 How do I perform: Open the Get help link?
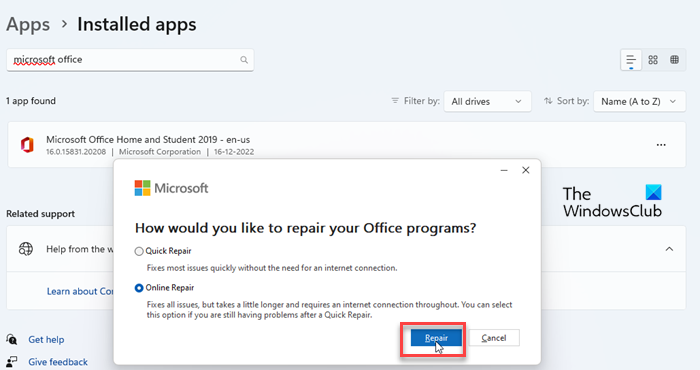(46, 340)
